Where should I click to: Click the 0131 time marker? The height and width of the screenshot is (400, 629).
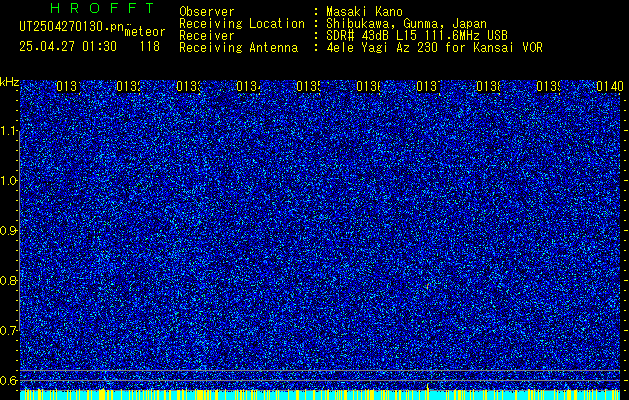[69, 86]
